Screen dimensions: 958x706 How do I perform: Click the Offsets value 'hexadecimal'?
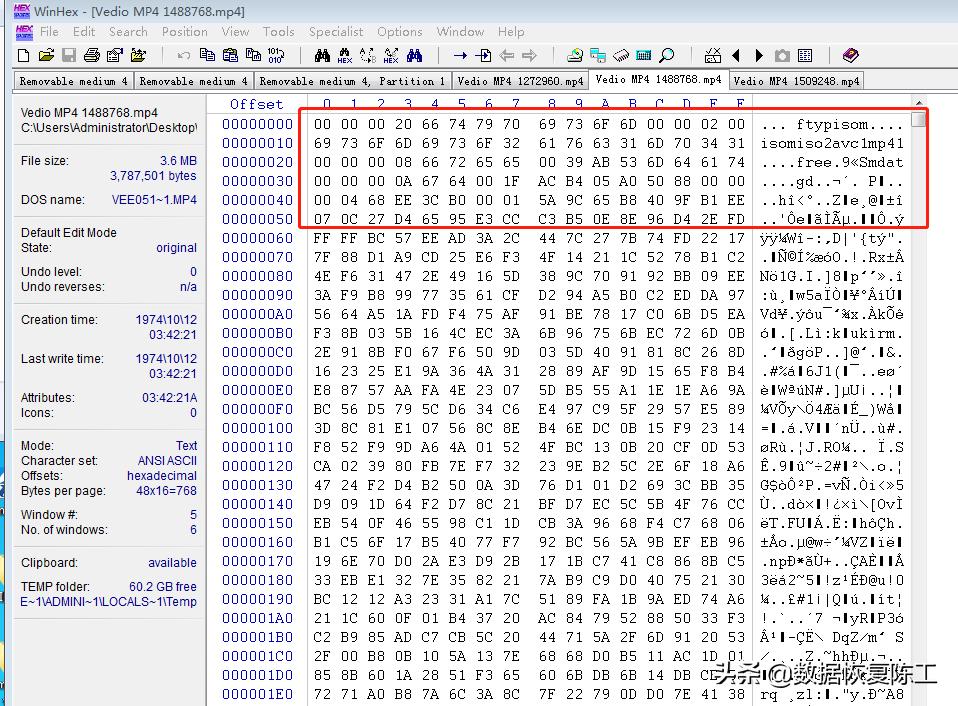click(x=162, y=476)
